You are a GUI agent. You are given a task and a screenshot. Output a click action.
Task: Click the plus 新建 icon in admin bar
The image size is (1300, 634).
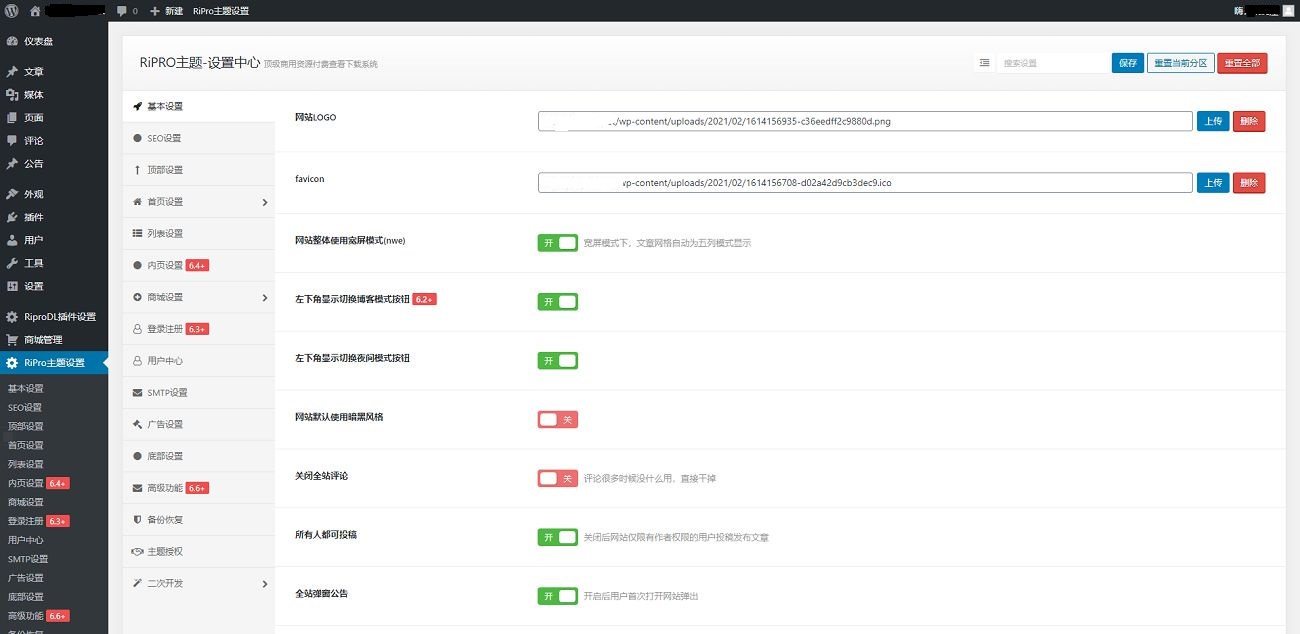pyautogui.click(x=154, y=10)
